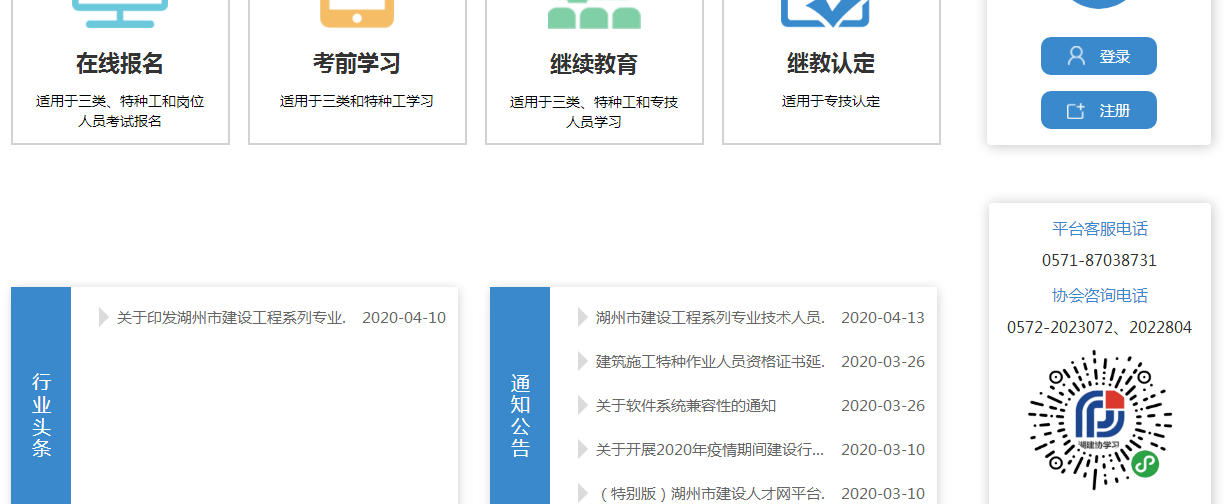Open the 关于开展2020年疫情期间建设行 notice
Screen dimensions: 1231x504
point(710,449)
